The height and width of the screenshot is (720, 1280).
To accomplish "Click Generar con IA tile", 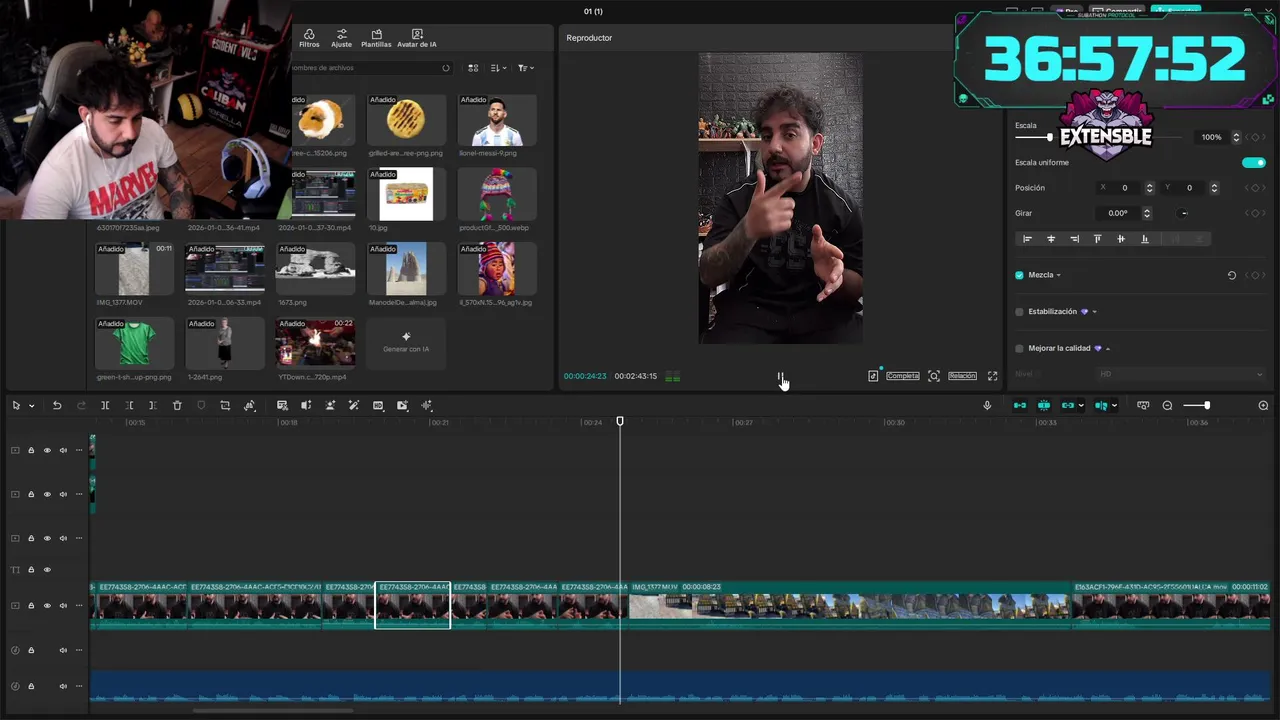I will coord(406,342).
